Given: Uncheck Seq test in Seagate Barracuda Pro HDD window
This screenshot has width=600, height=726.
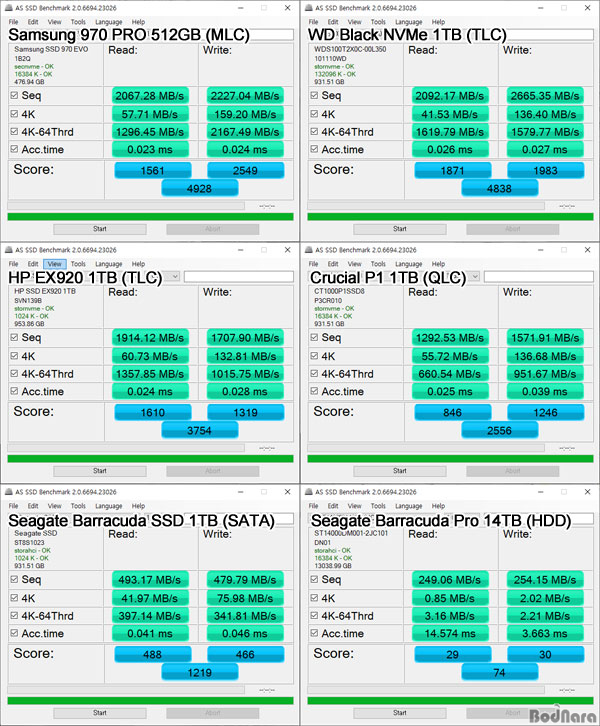Looking at the screenshot, I should coord(314,579).
